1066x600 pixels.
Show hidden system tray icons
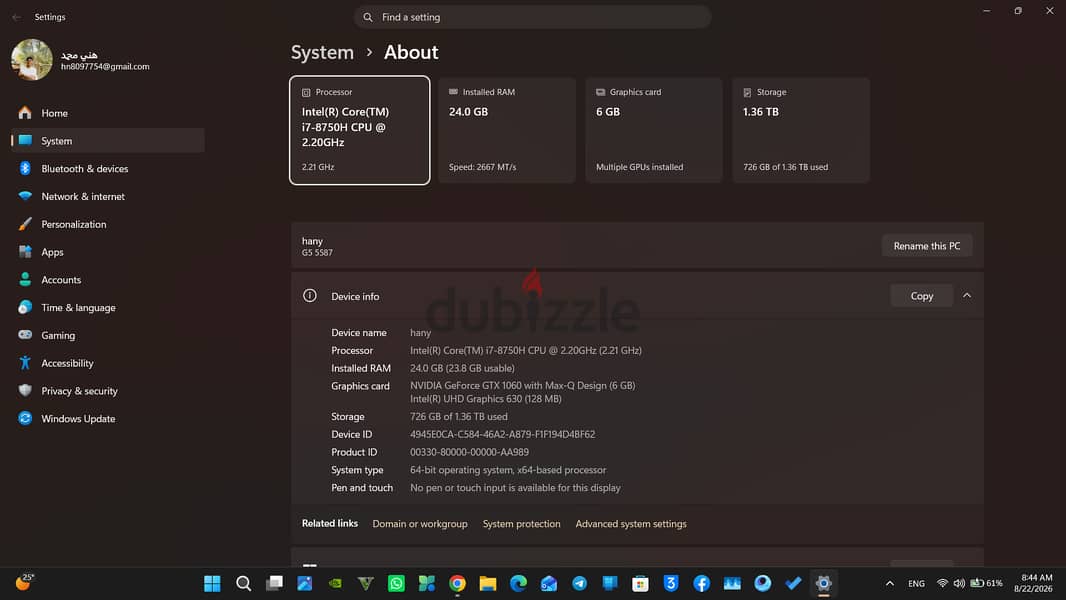889,583
